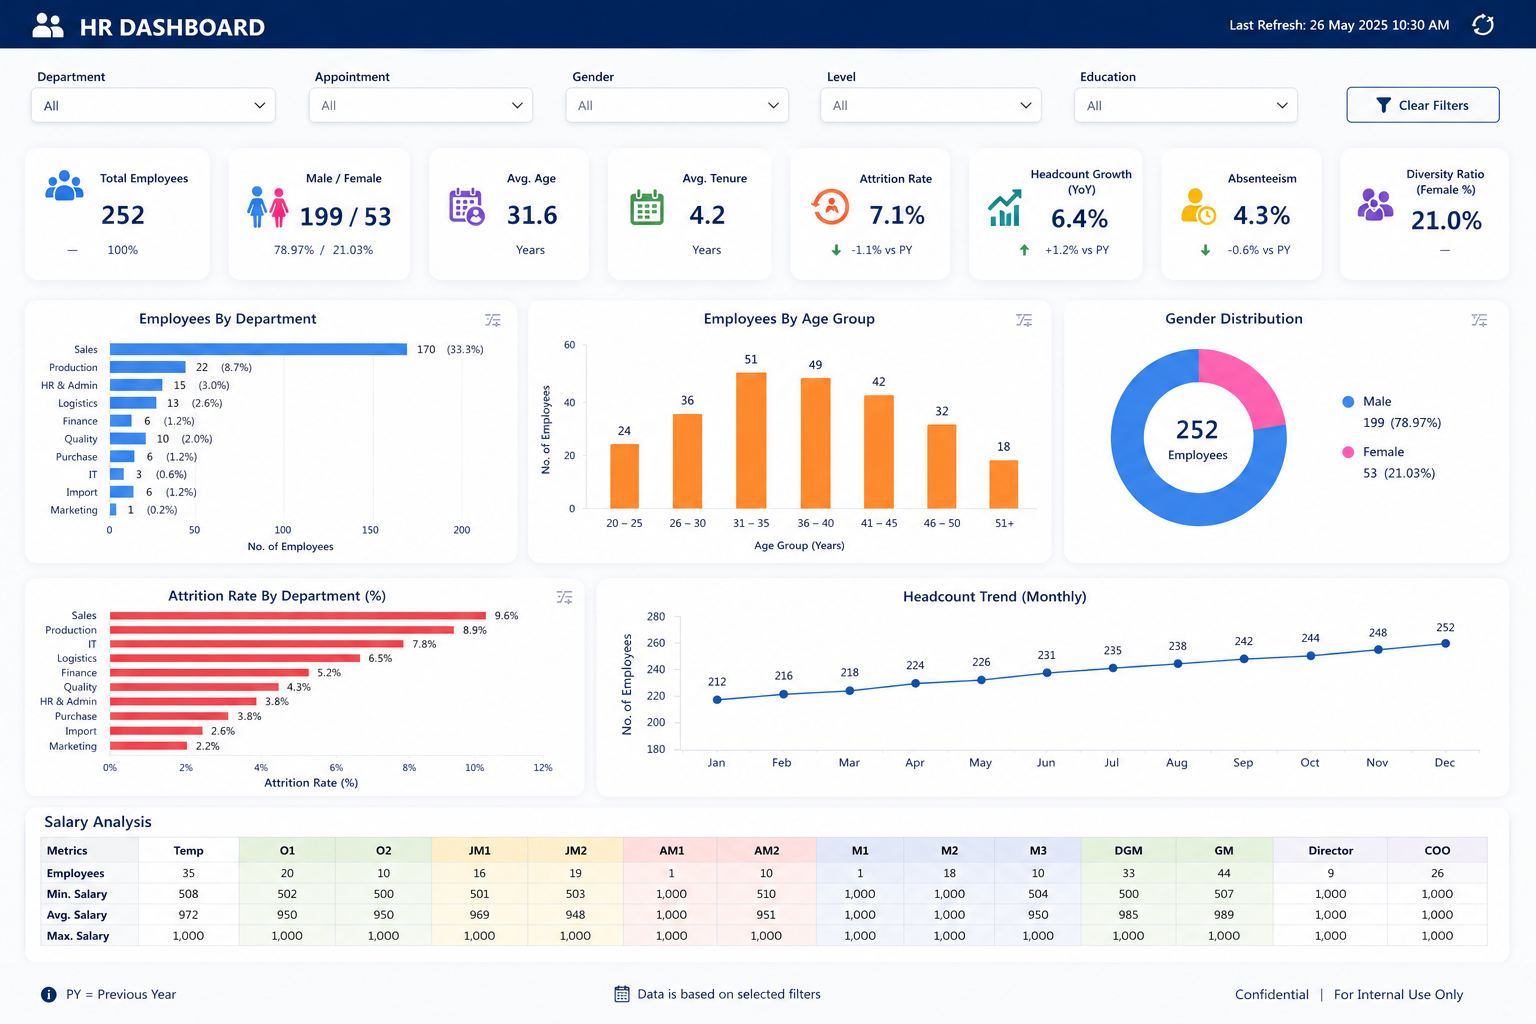The width and height of the screenshot is (1536, 1024).
Task: Open chart options for Employees By Department
Action: [493, 320]
